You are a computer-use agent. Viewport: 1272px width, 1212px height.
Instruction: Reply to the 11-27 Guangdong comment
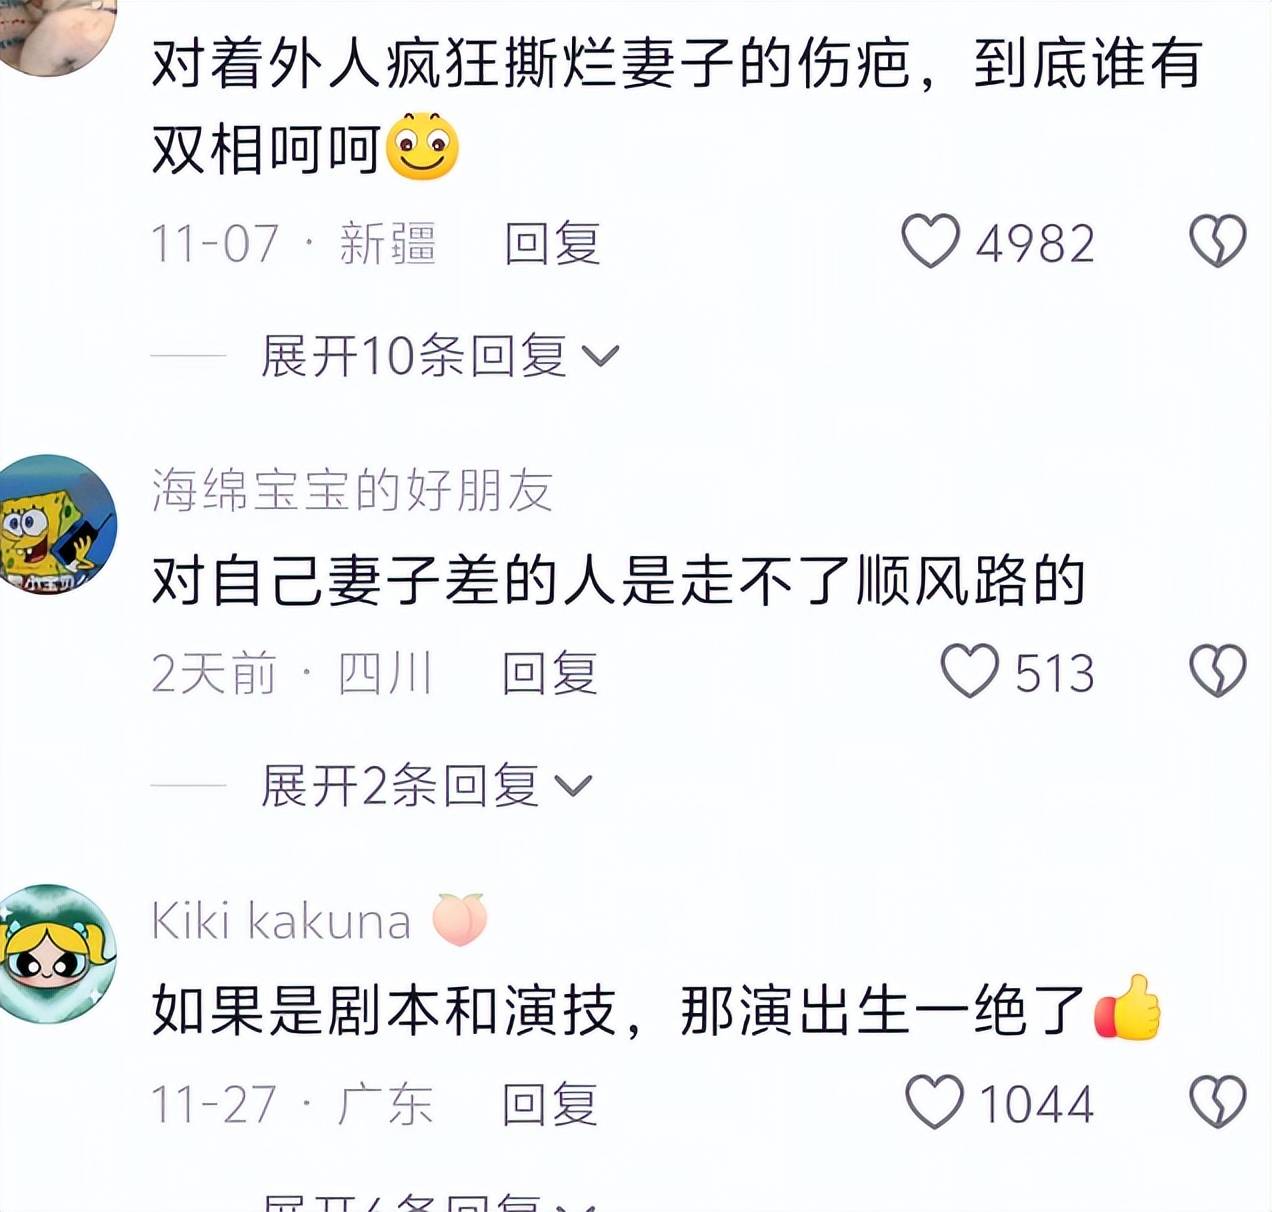[x=550, y=1103]
